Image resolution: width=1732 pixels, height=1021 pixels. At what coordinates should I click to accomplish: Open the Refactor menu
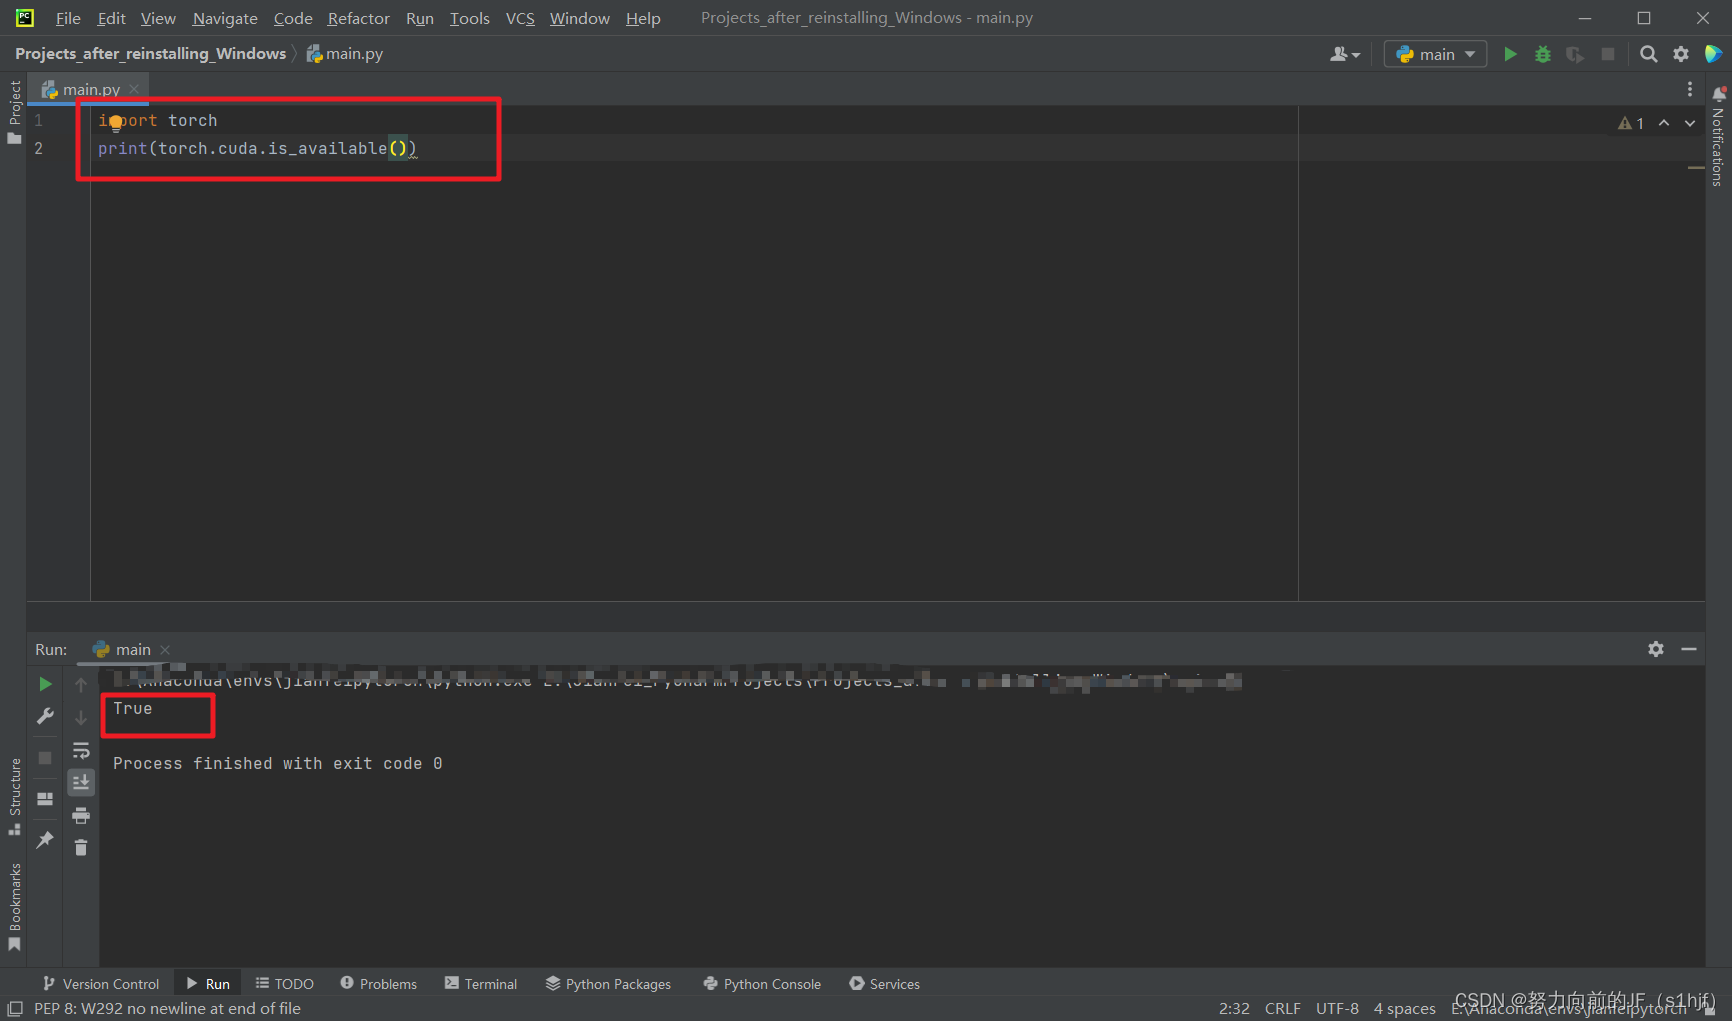point(358,18)
